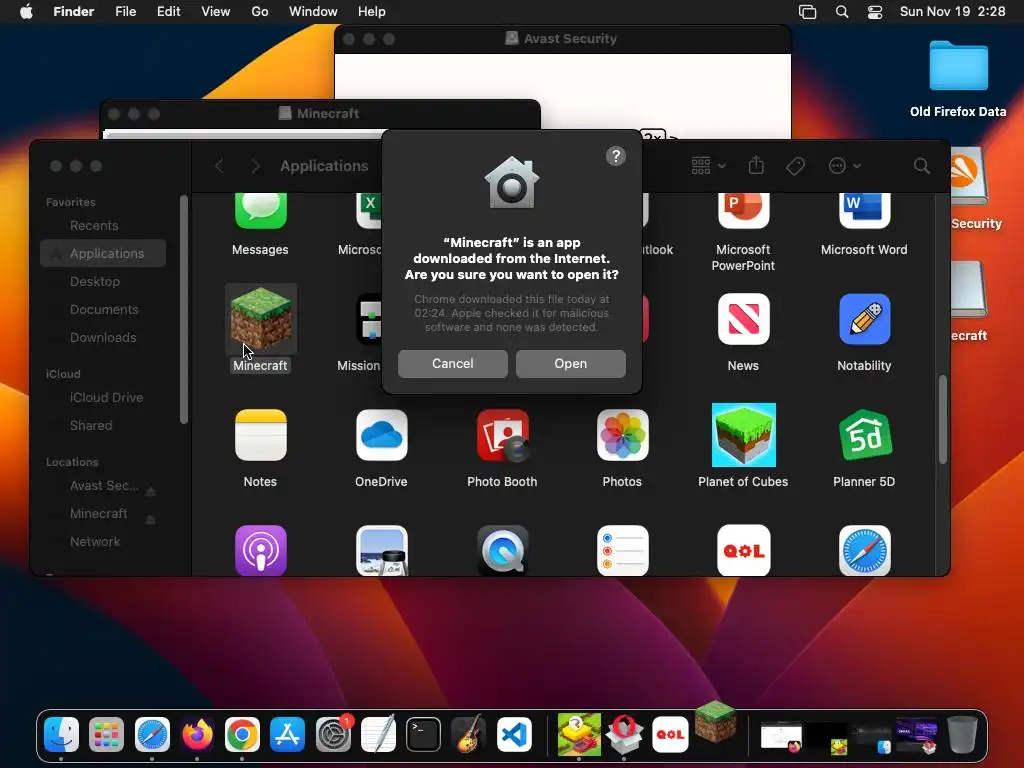The height and width of the screenshot is (768, 1024).
Task: Open the Go menu
Action: click(260, 12)
